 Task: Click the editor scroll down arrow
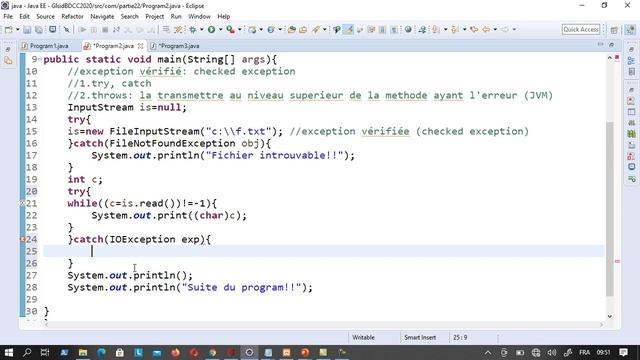pos(610,316)
